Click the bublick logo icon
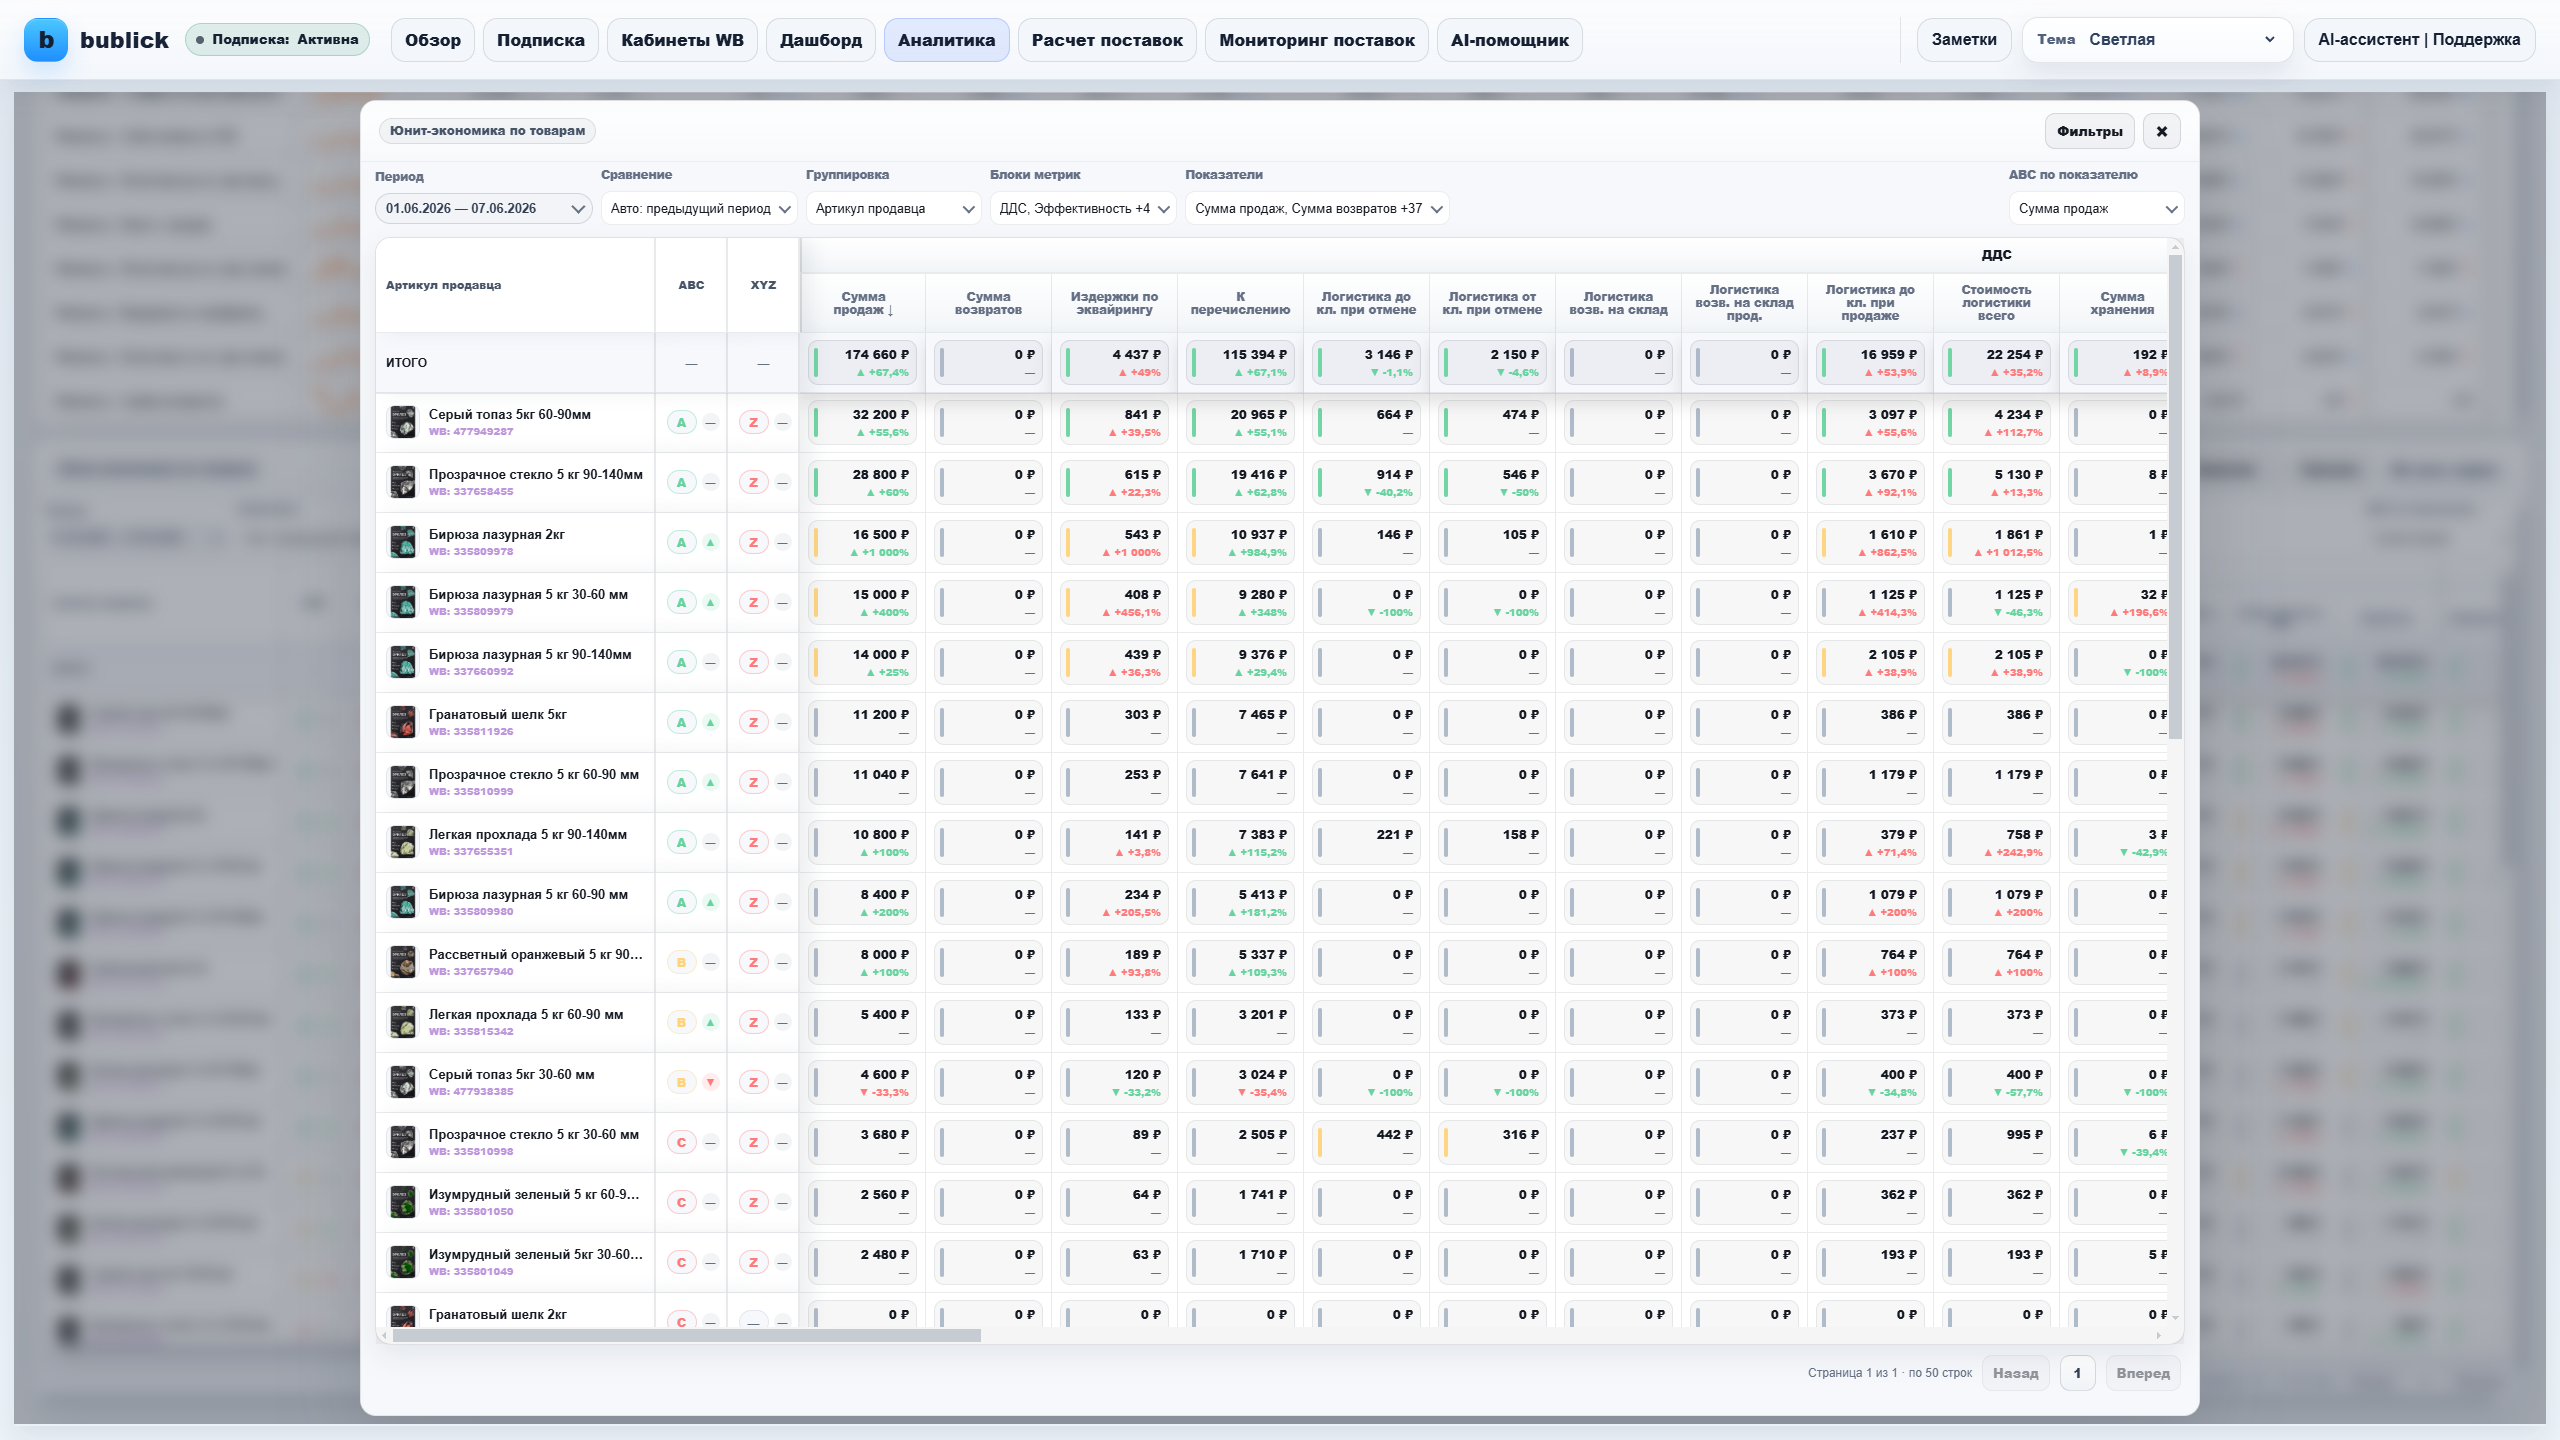The width and height of the screenshot is (2560, 1440). point(46,40)
